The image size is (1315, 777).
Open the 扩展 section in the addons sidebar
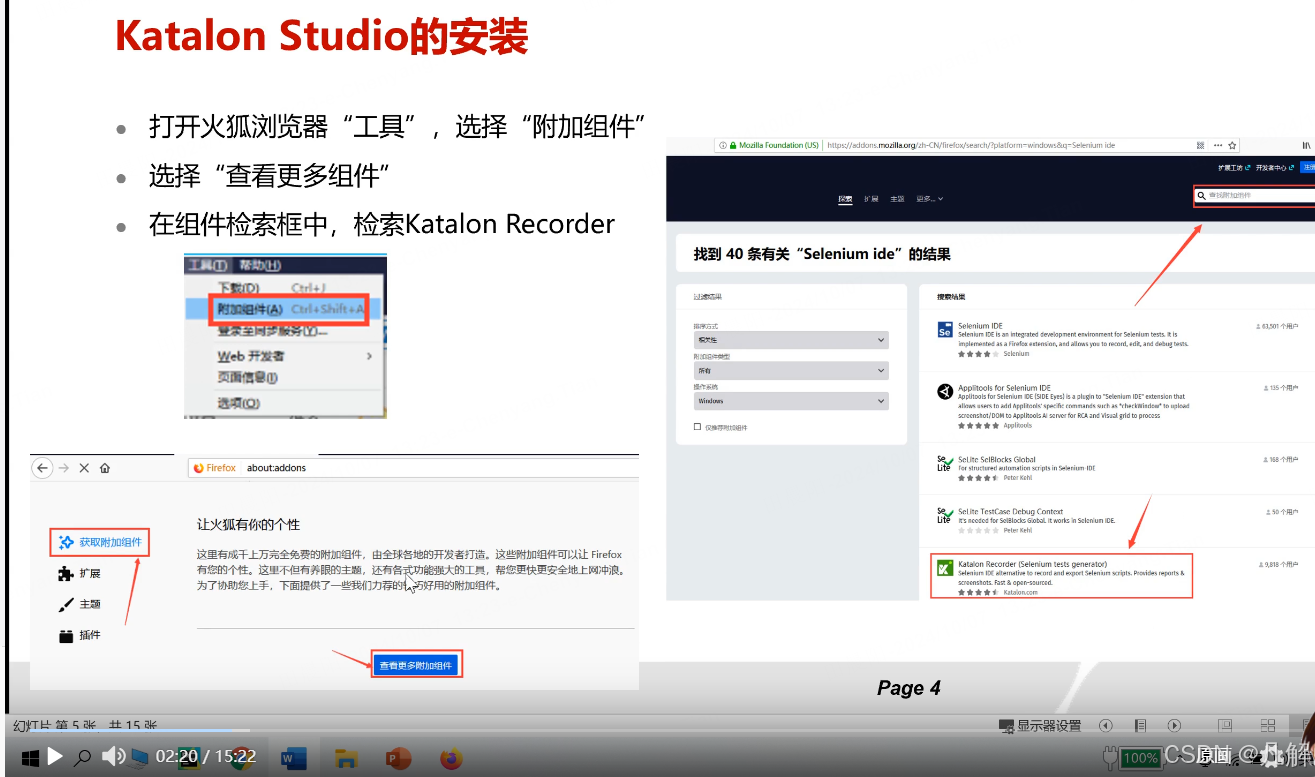(88, 573)
